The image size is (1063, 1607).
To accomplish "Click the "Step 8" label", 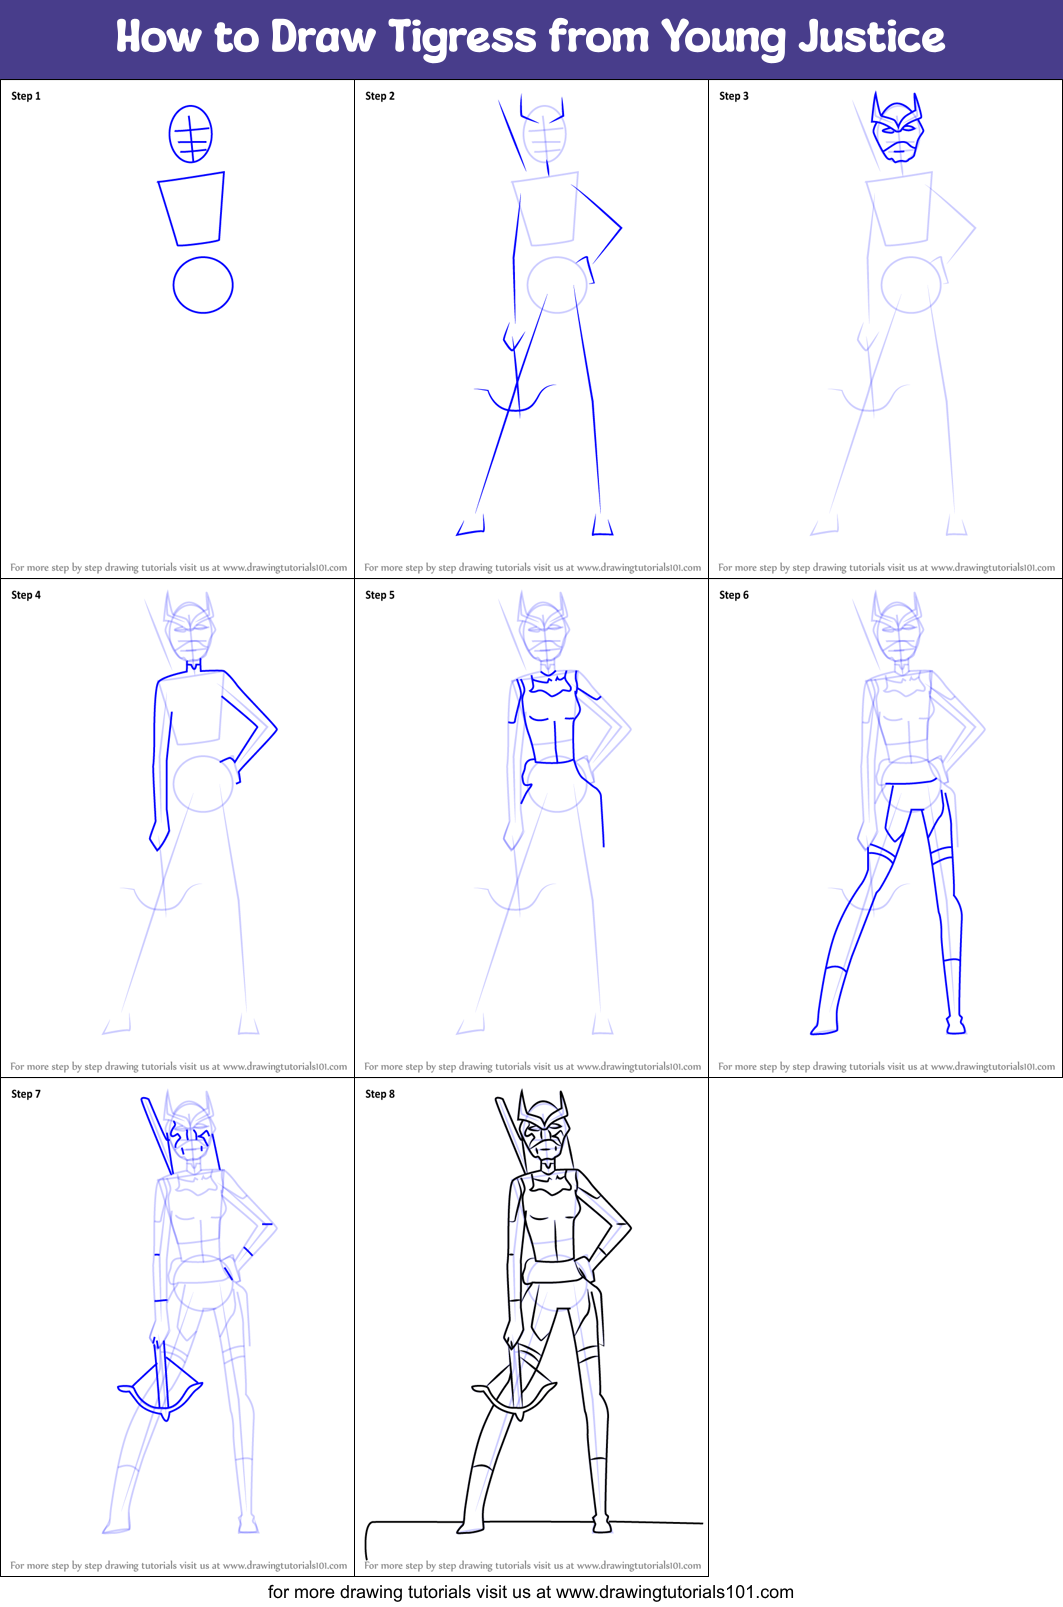I will point(380,1094).
